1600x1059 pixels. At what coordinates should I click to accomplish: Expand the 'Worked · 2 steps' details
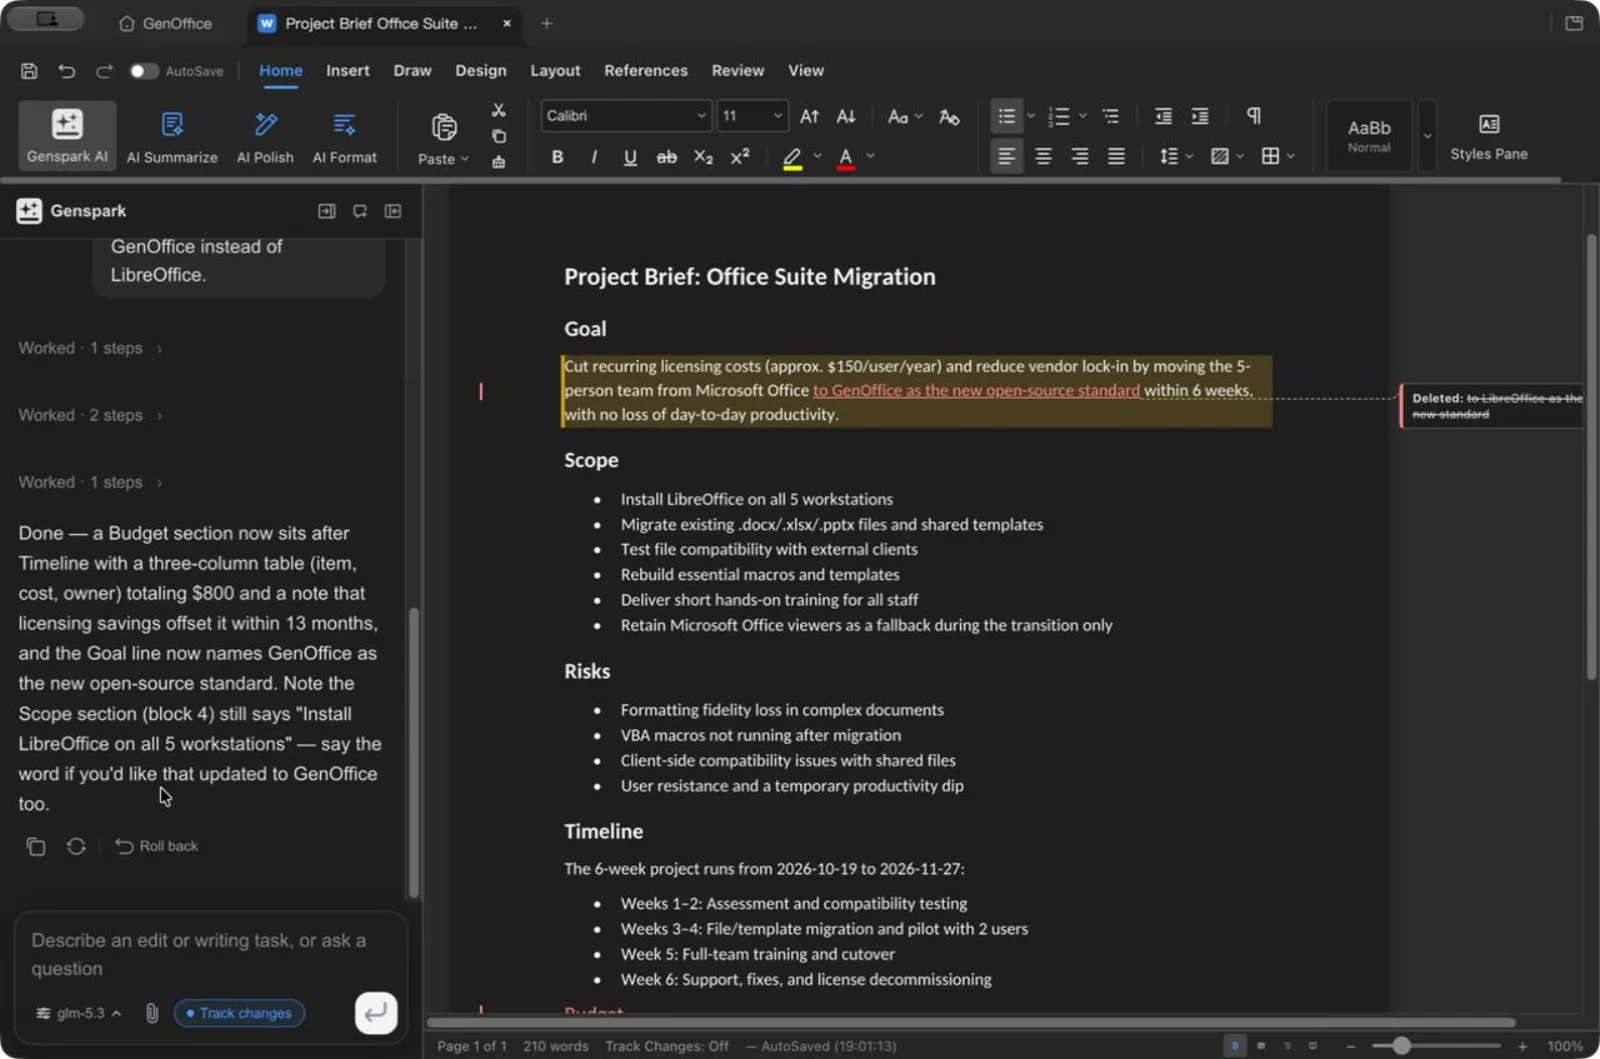(90, 415)
